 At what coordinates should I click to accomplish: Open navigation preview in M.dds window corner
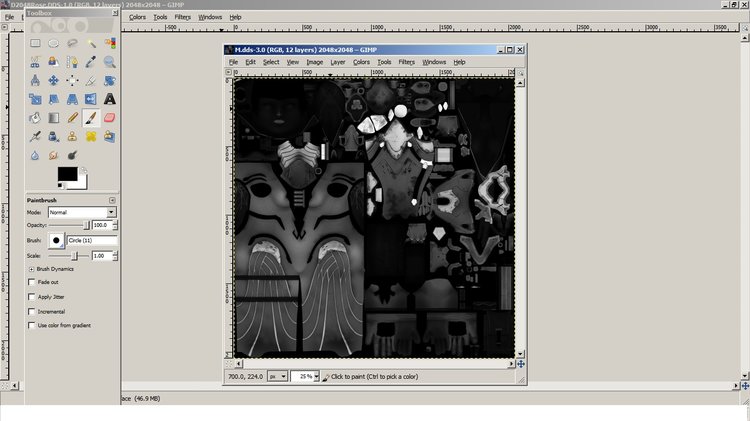click(x=521, y=364)
